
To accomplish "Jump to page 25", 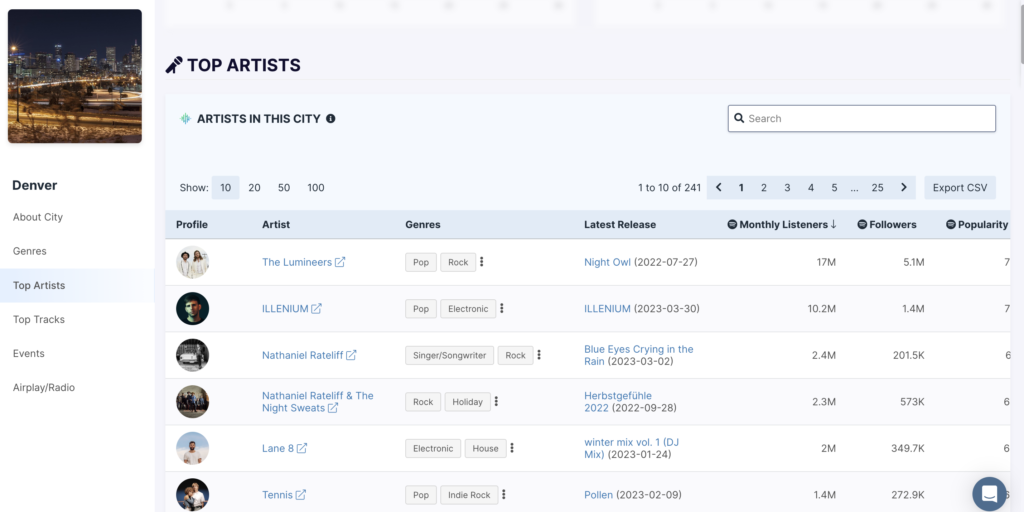I will tap(877, 187).
